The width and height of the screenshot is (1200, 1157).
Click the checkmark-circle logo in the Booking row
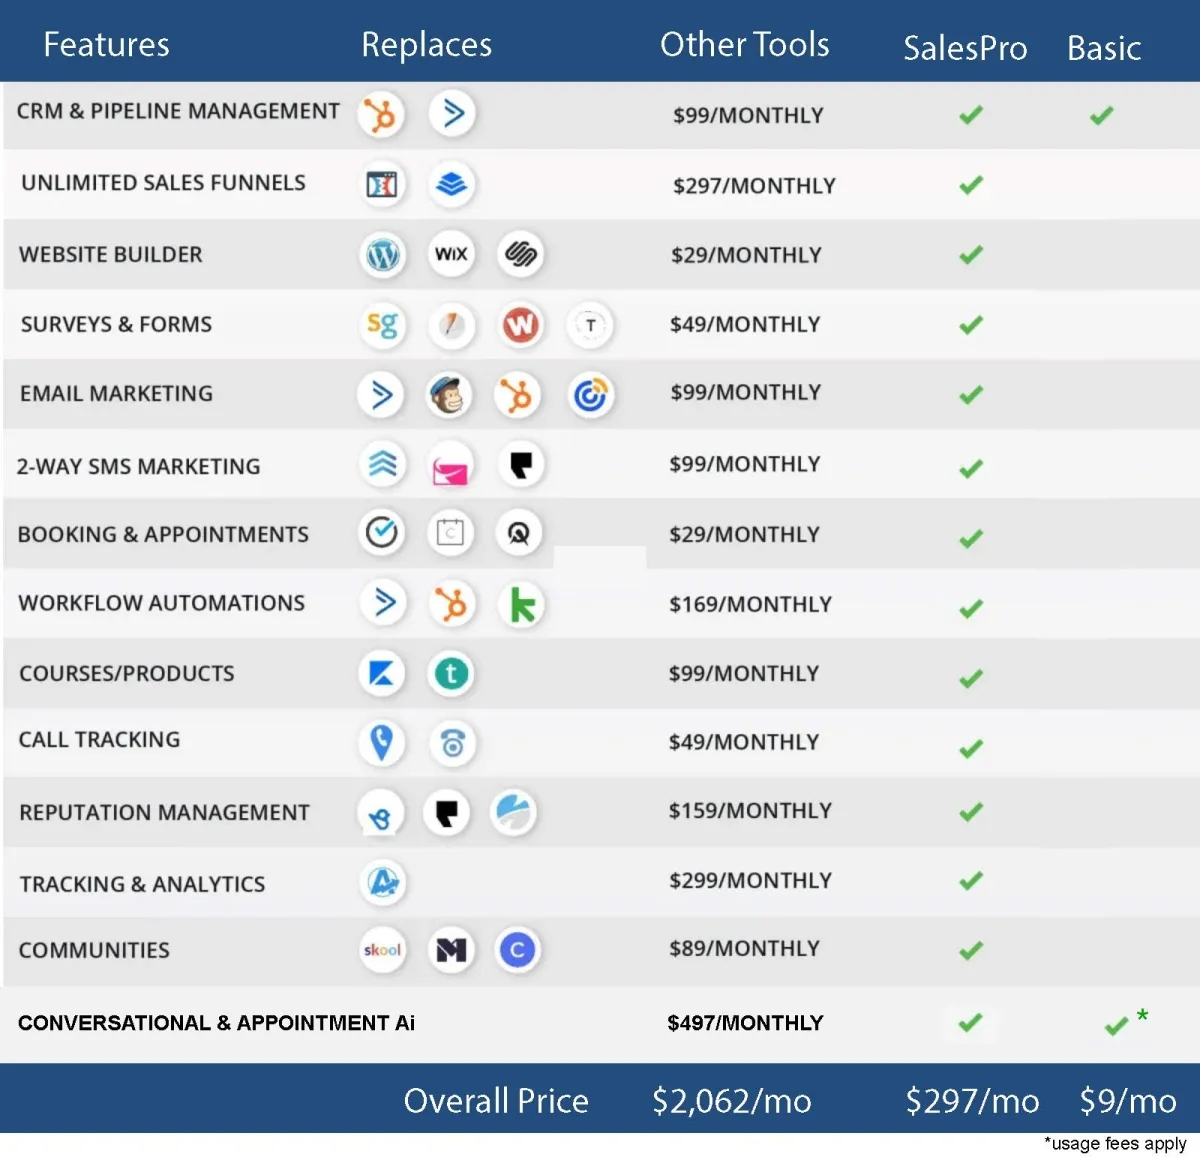[x=382, y=533]
